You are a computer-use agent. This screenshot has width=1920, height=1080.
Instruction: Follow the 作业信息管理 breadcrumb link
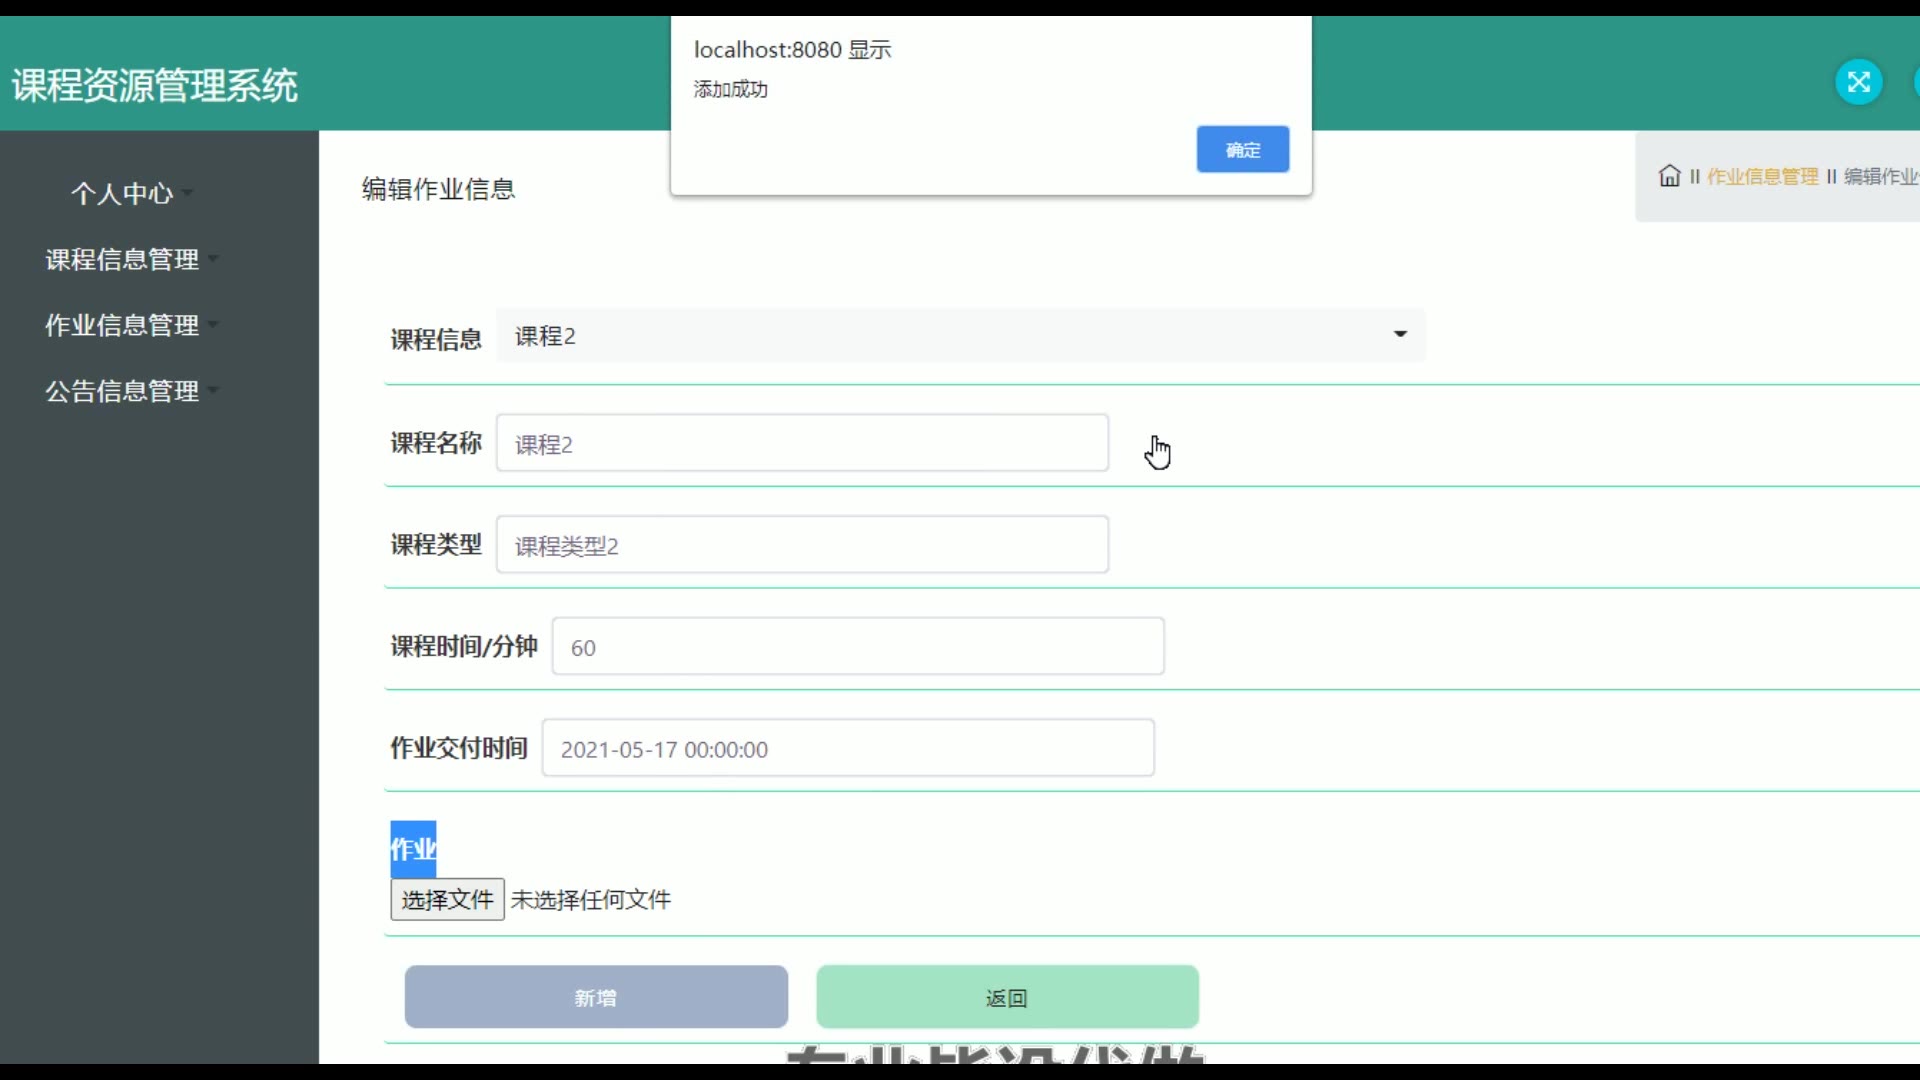(1762, 177)
